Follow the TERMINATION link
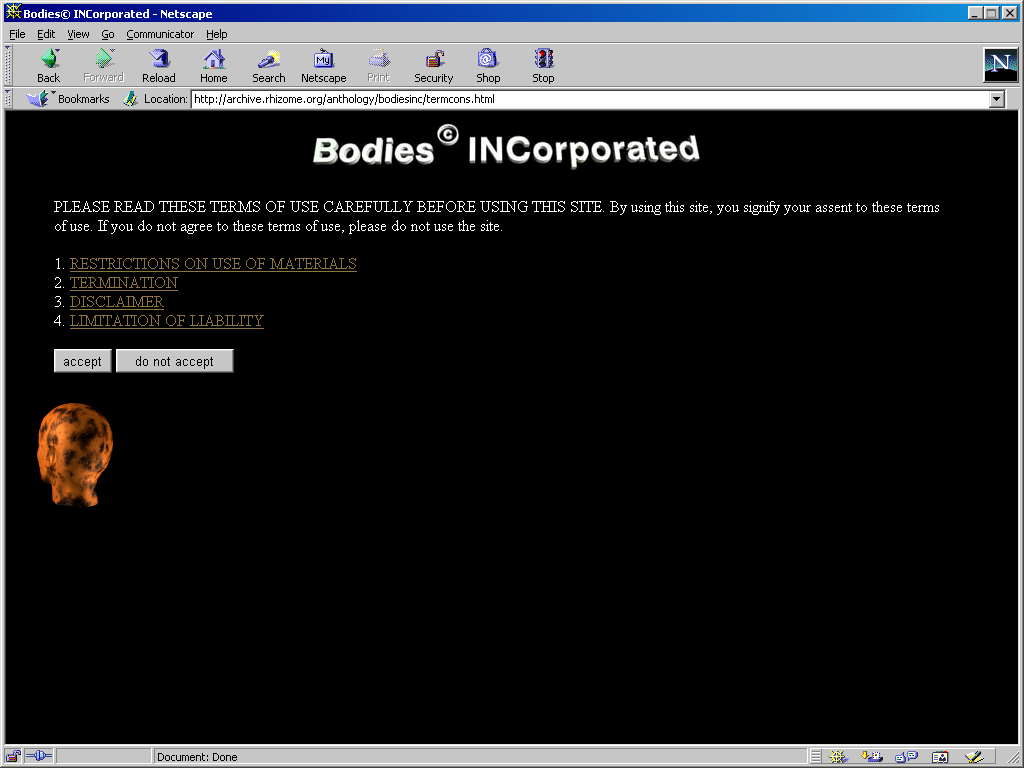Screen dimensions: 1024x768 tap(123, 282)
